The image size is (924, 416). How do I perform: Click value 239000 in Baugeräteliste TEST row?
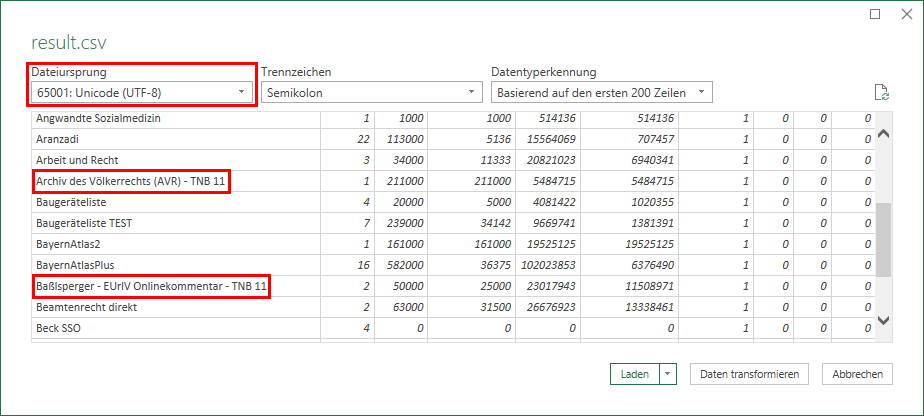click(405, 223)
